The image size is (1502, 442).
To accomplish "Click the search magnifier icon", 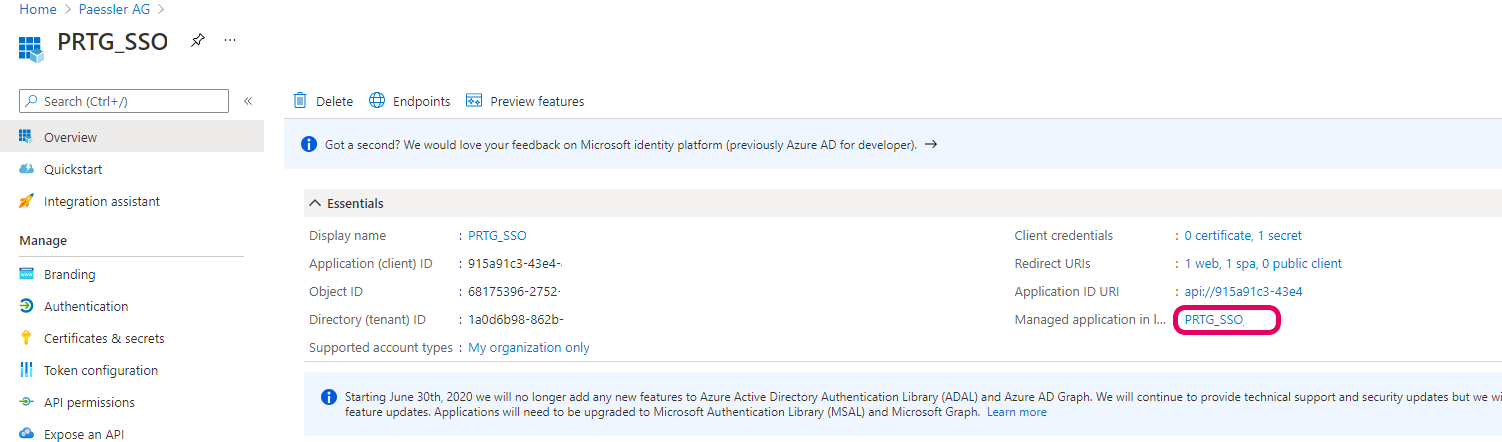I will [33, 101].
